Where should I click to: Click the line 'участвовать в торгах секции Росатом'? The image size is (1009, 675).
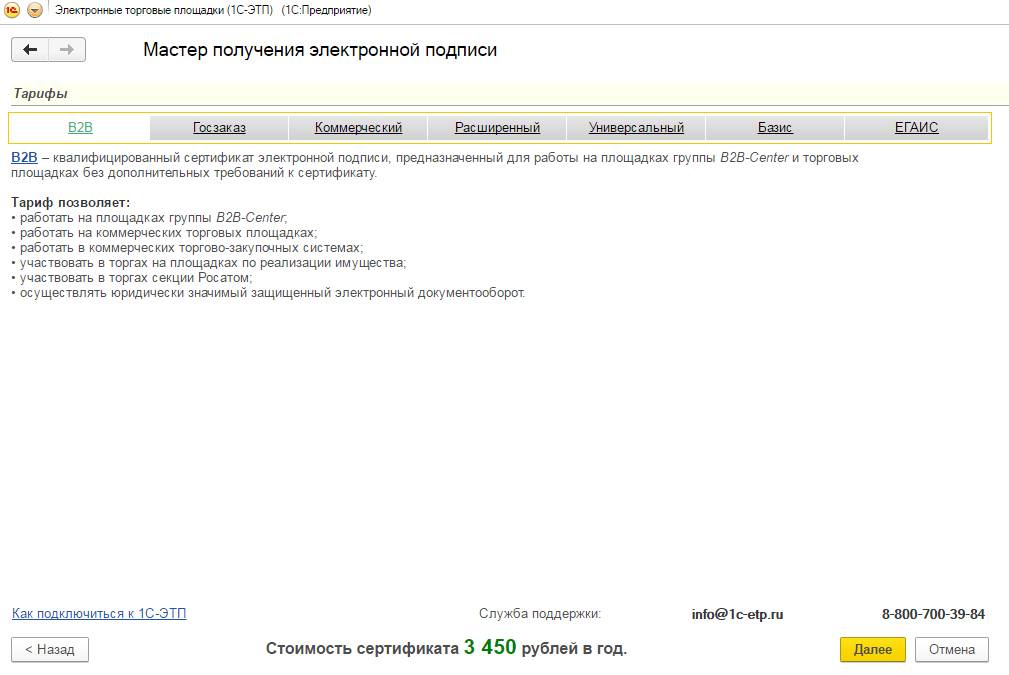[132, 278]
